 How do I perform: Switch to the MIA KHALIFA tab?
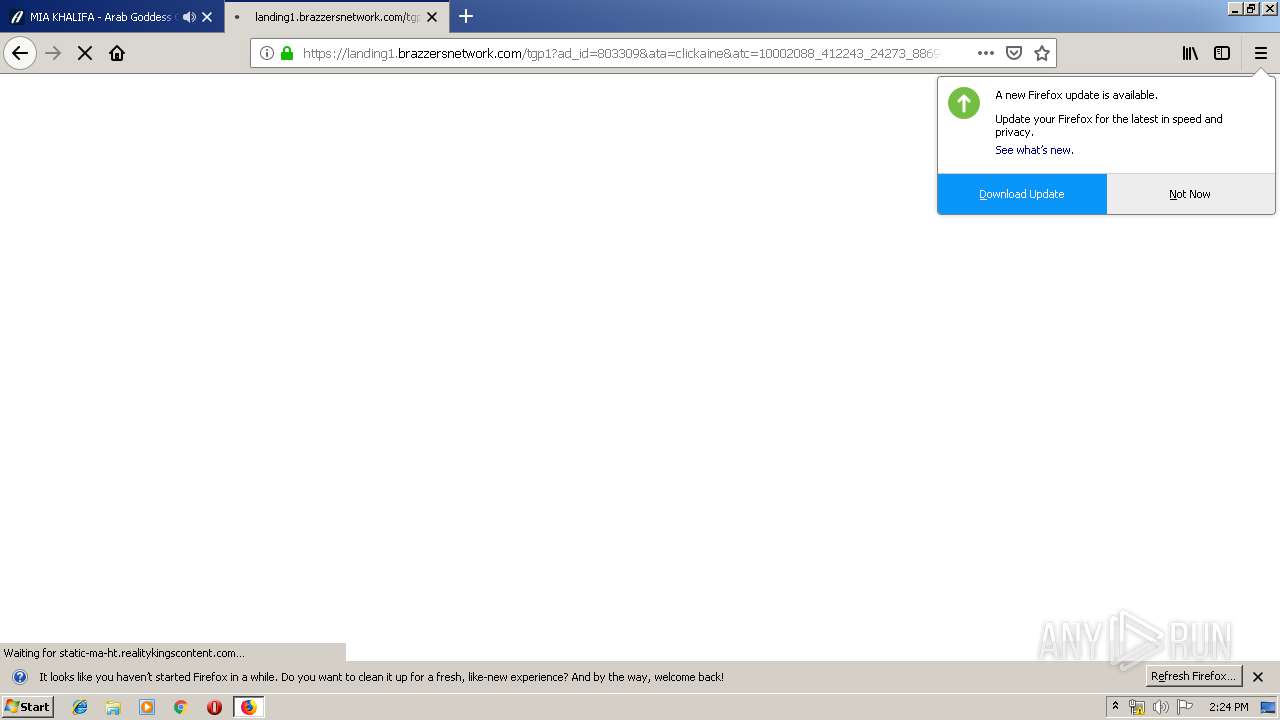click(x=100, y=17)
